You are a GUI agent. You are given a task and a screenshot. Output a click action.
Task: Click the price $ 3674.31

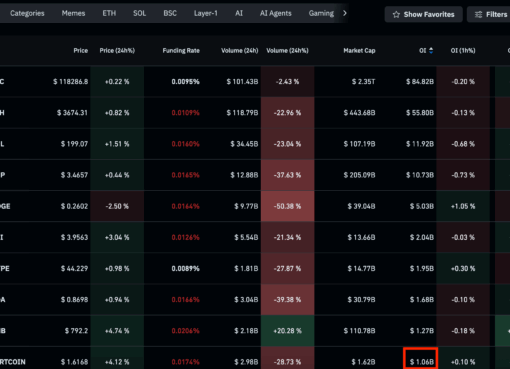[72, 113]
